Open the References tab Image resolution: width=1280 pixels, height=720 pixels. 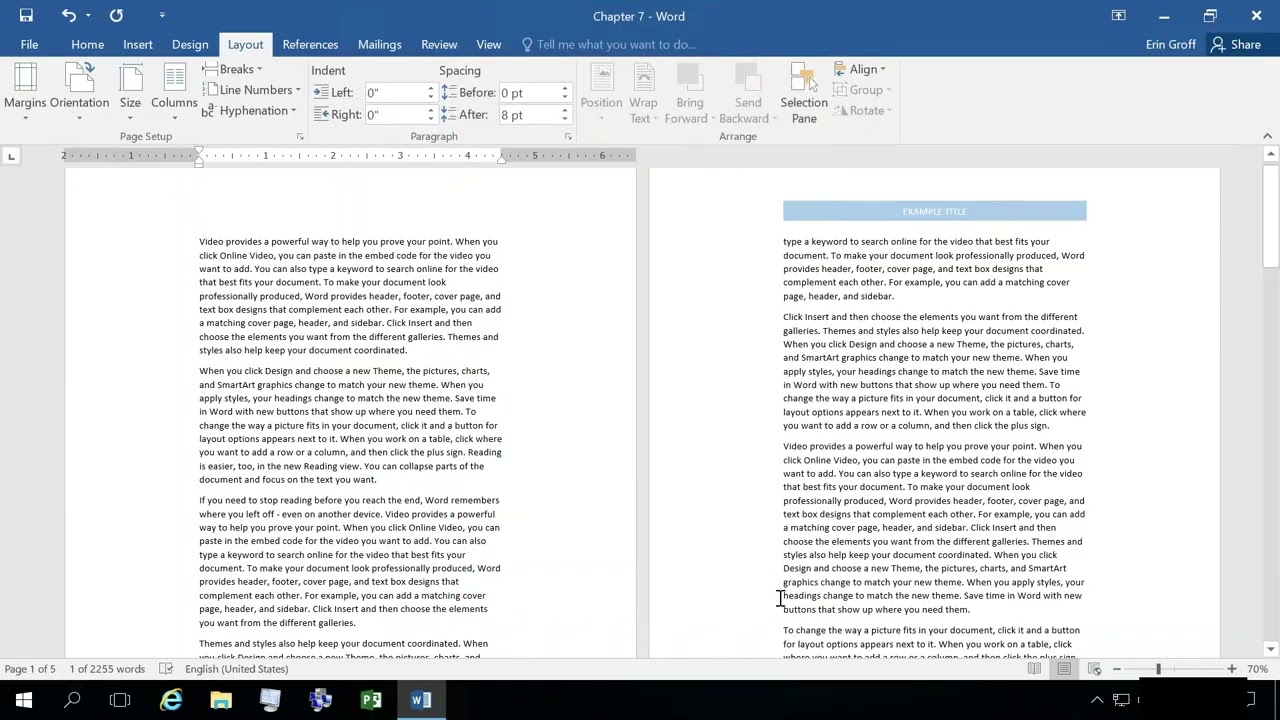(310, 44)
